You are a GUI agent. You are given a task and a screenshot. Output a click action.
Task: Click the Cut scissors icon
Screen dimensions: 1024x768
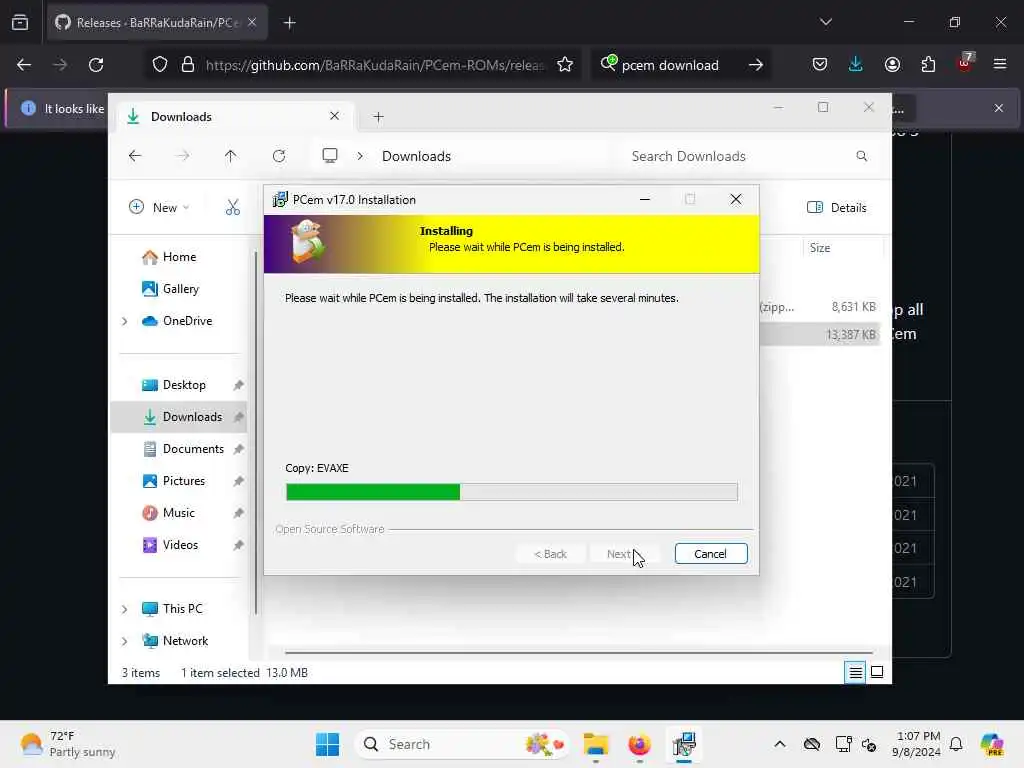click(x=233, y=208)
